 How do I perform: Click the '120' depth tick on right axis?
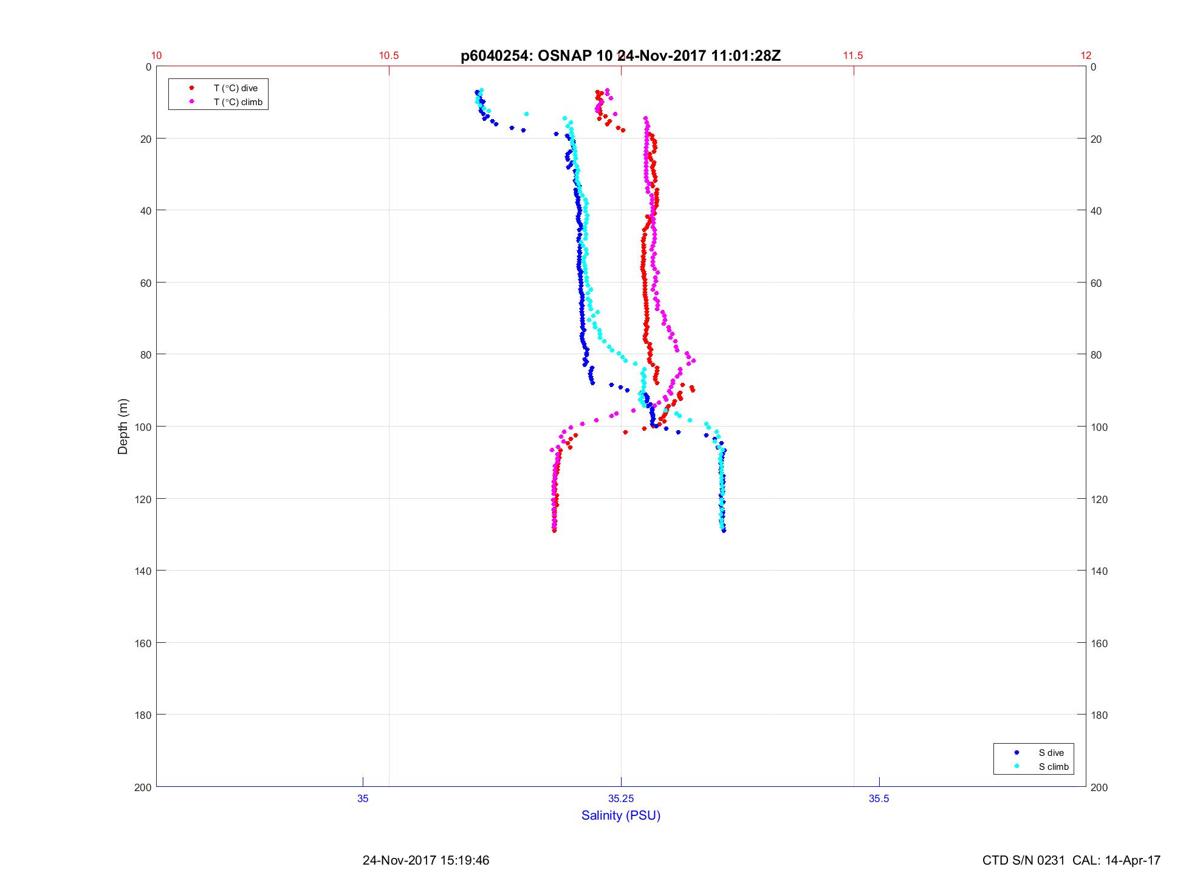[x=1100, y=499]
